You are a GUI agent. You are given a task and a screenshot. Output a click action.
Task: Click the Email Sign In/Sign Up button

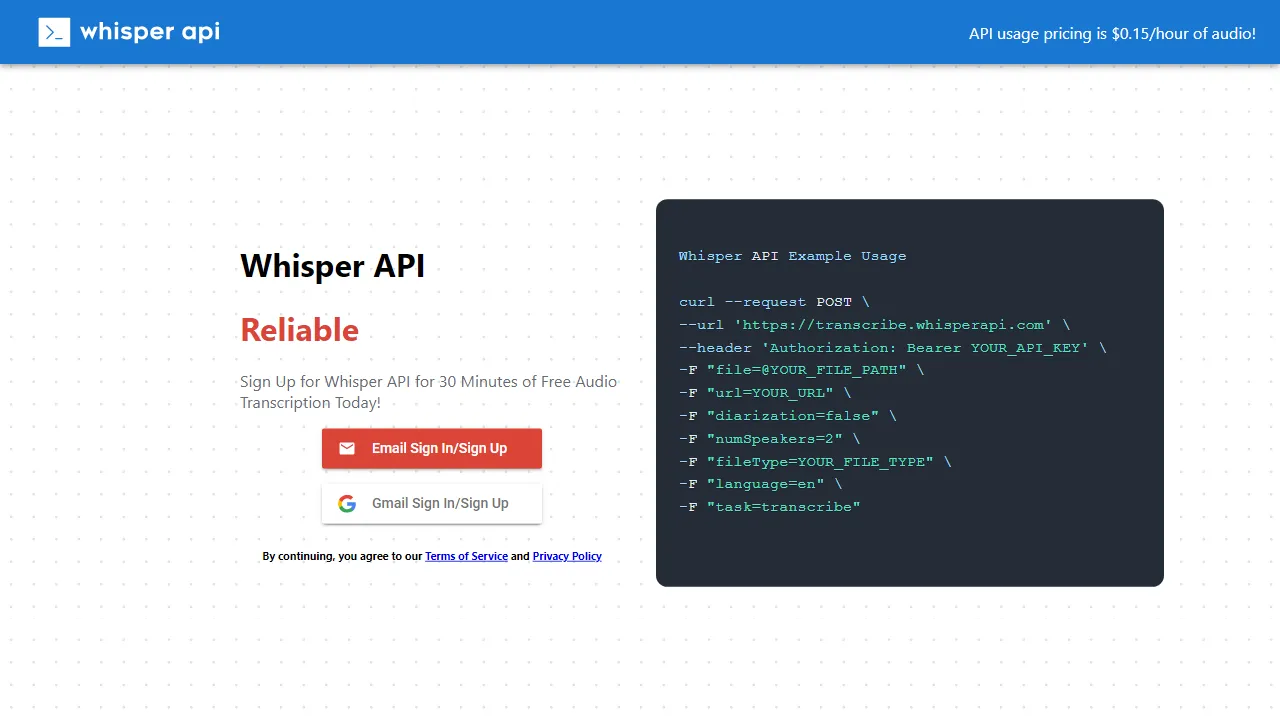pyautogui.click(x=432, y=448)
